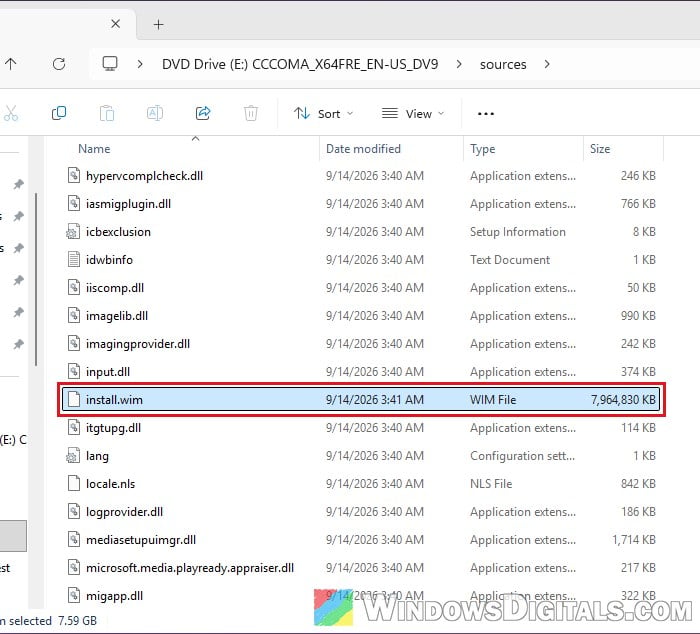This screenshot has height=634, width=700.
Task: Expand chevron after sources breadcrumb
Action: pyautogui.click(x=547, y=64)
